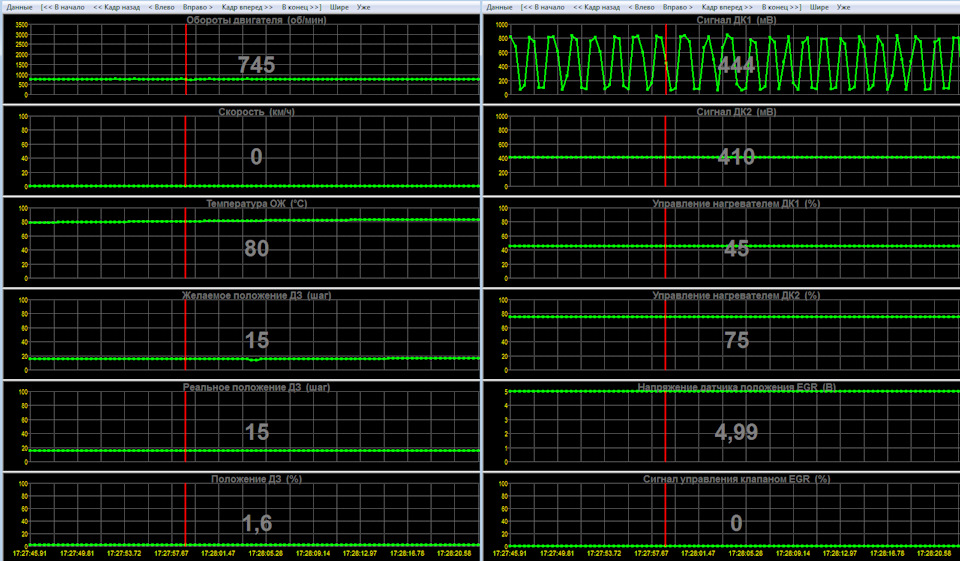Click the ДК1 heater control value 45
Viewport: 960px width, 561px height.
(x=737, y=248)
